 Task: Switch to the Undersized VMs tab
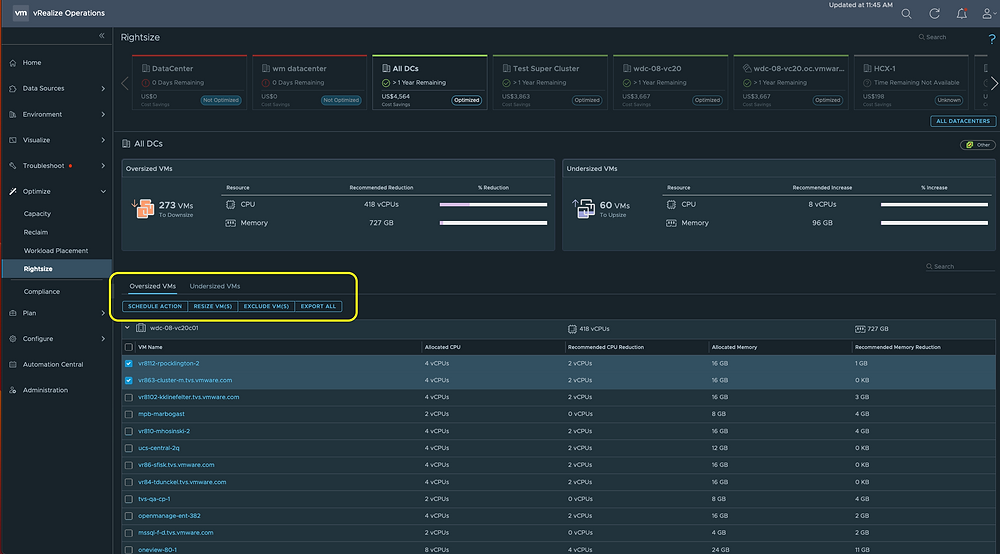pos(215,286)
